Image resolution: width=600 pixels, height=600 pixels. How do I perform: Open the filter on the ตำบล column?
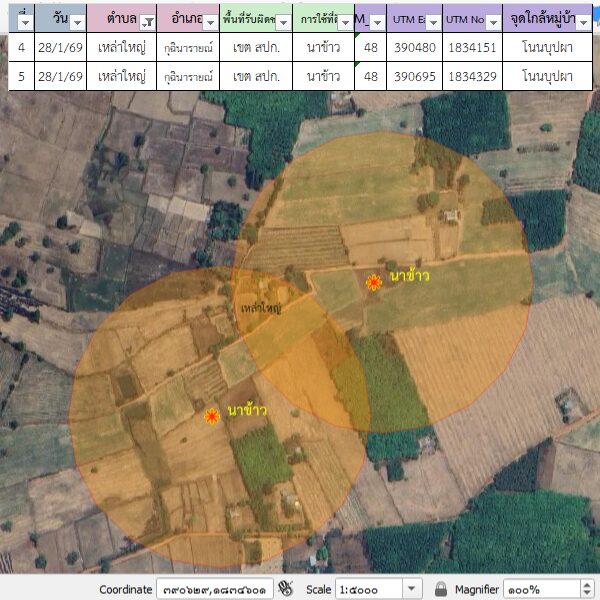[x=147, y=22]
